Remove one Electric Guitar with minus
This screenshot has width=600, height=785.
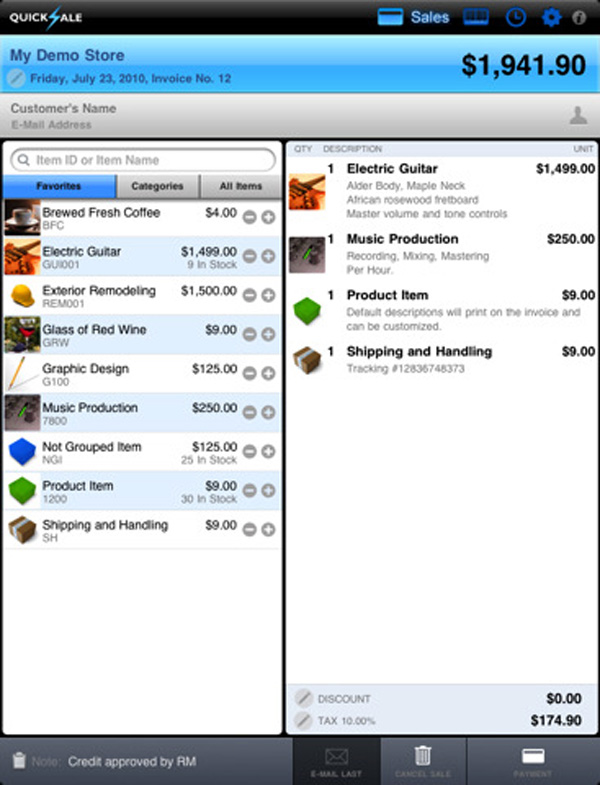click(249, 256)
